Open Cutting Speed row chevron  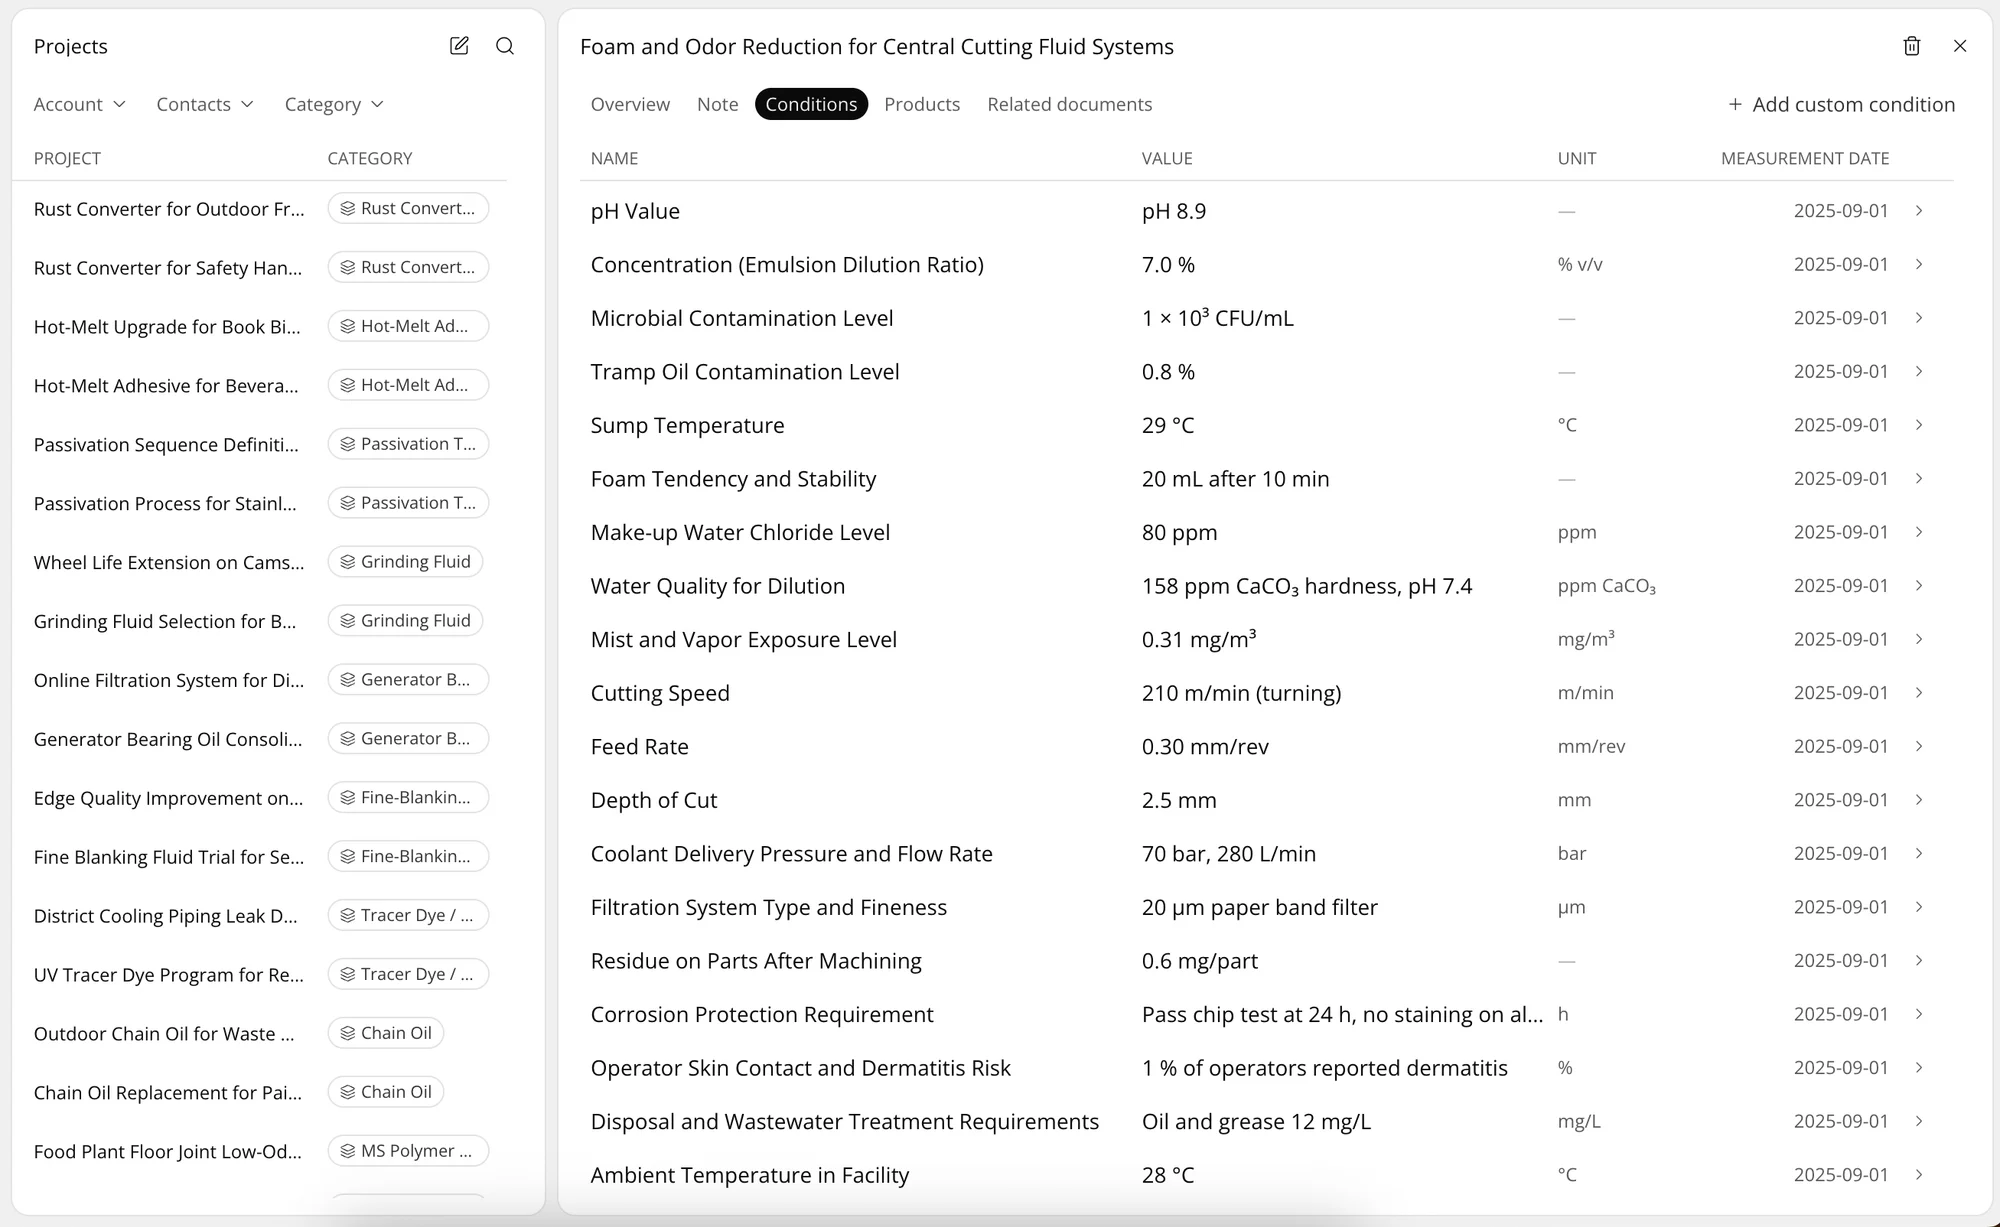point(1919,693)
